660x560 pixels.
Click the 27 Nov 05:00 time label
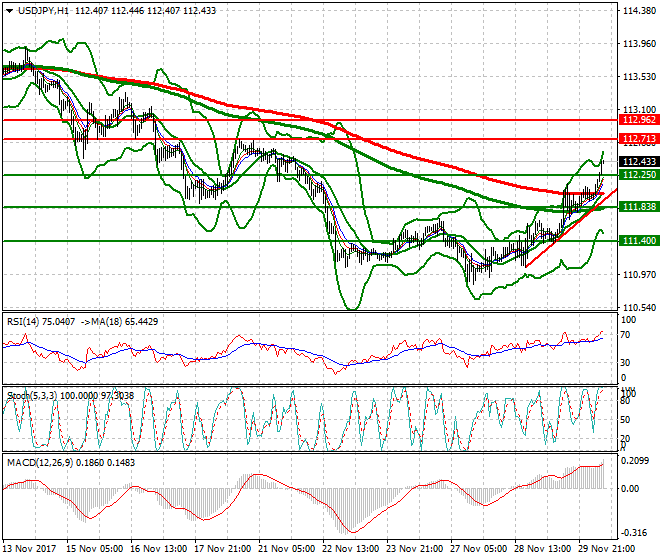point(479,549)
